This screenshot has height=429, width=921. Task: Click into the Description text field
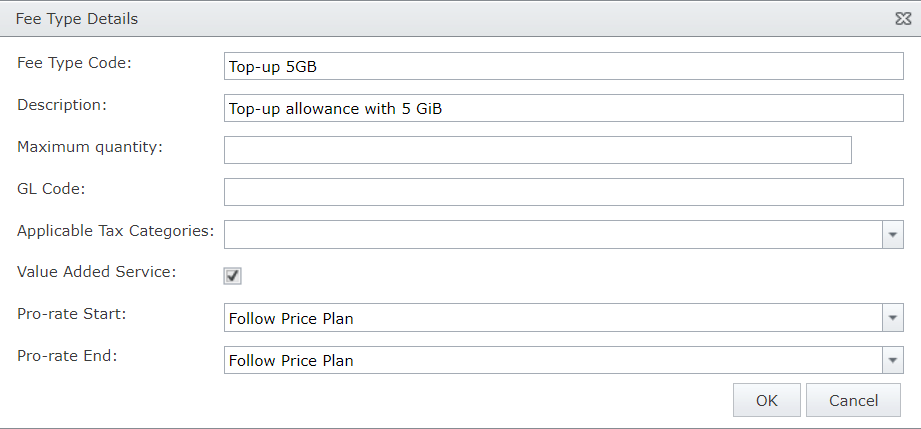(563, 108)
